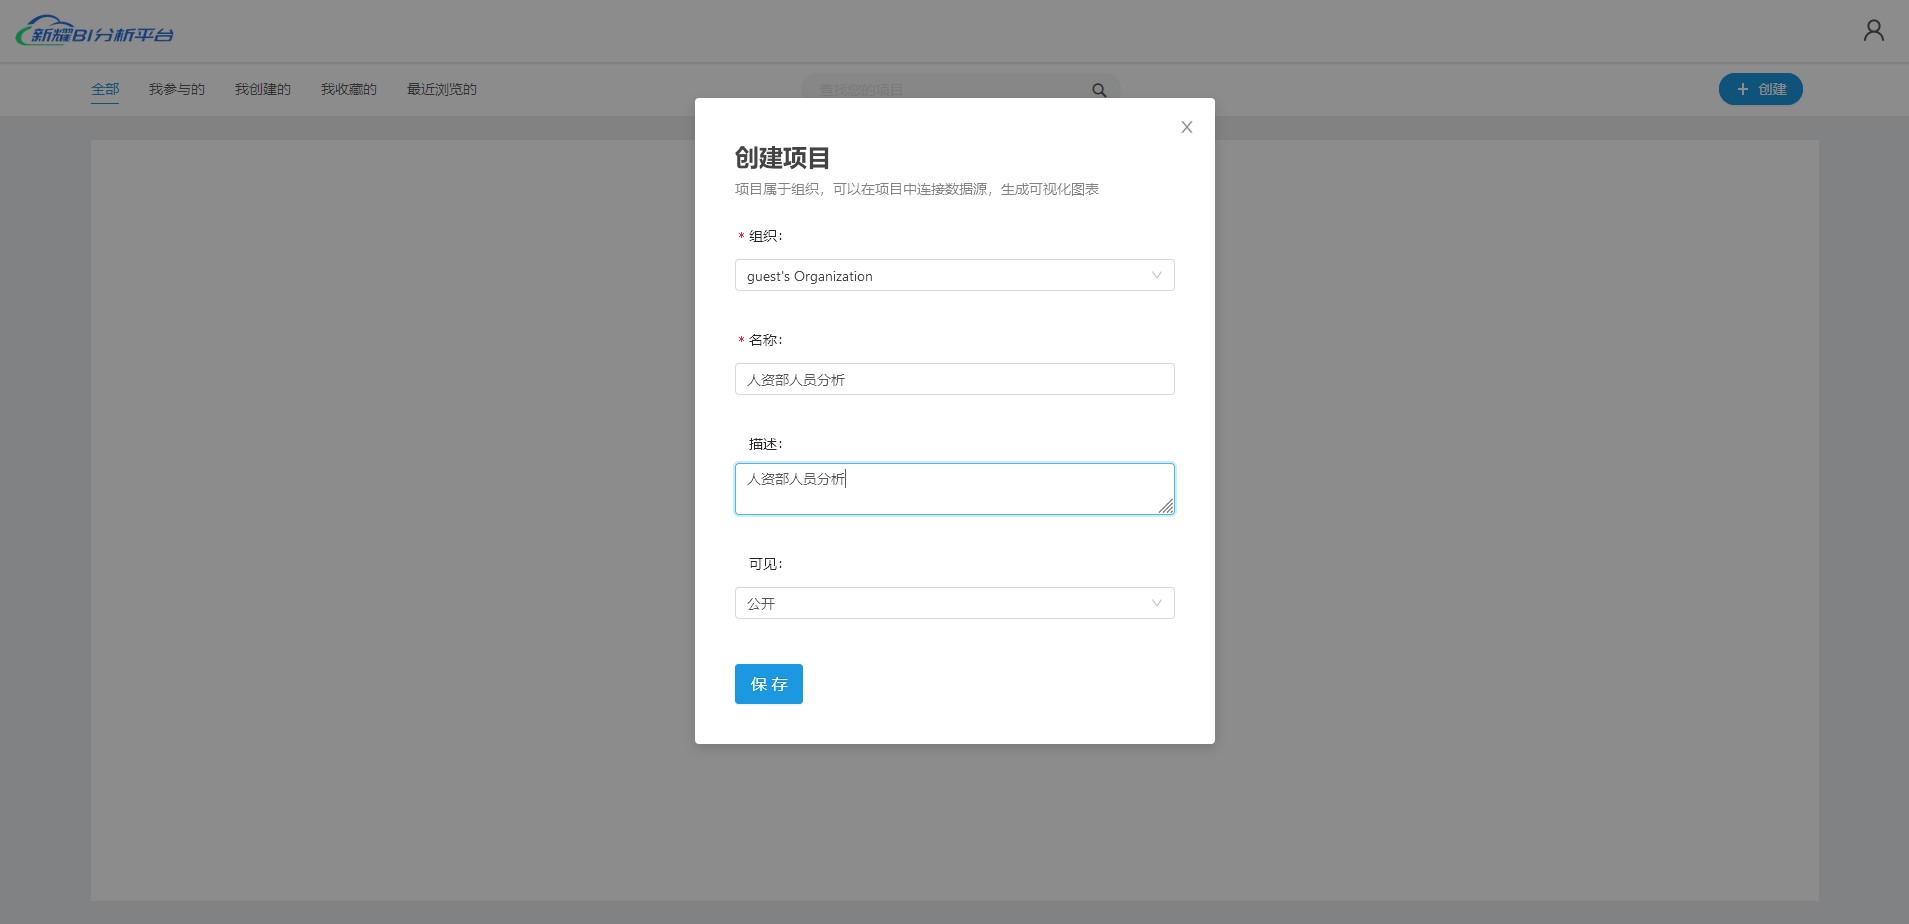
Task: Open the 我参与的 tab
Action: [x=177, y=89]
